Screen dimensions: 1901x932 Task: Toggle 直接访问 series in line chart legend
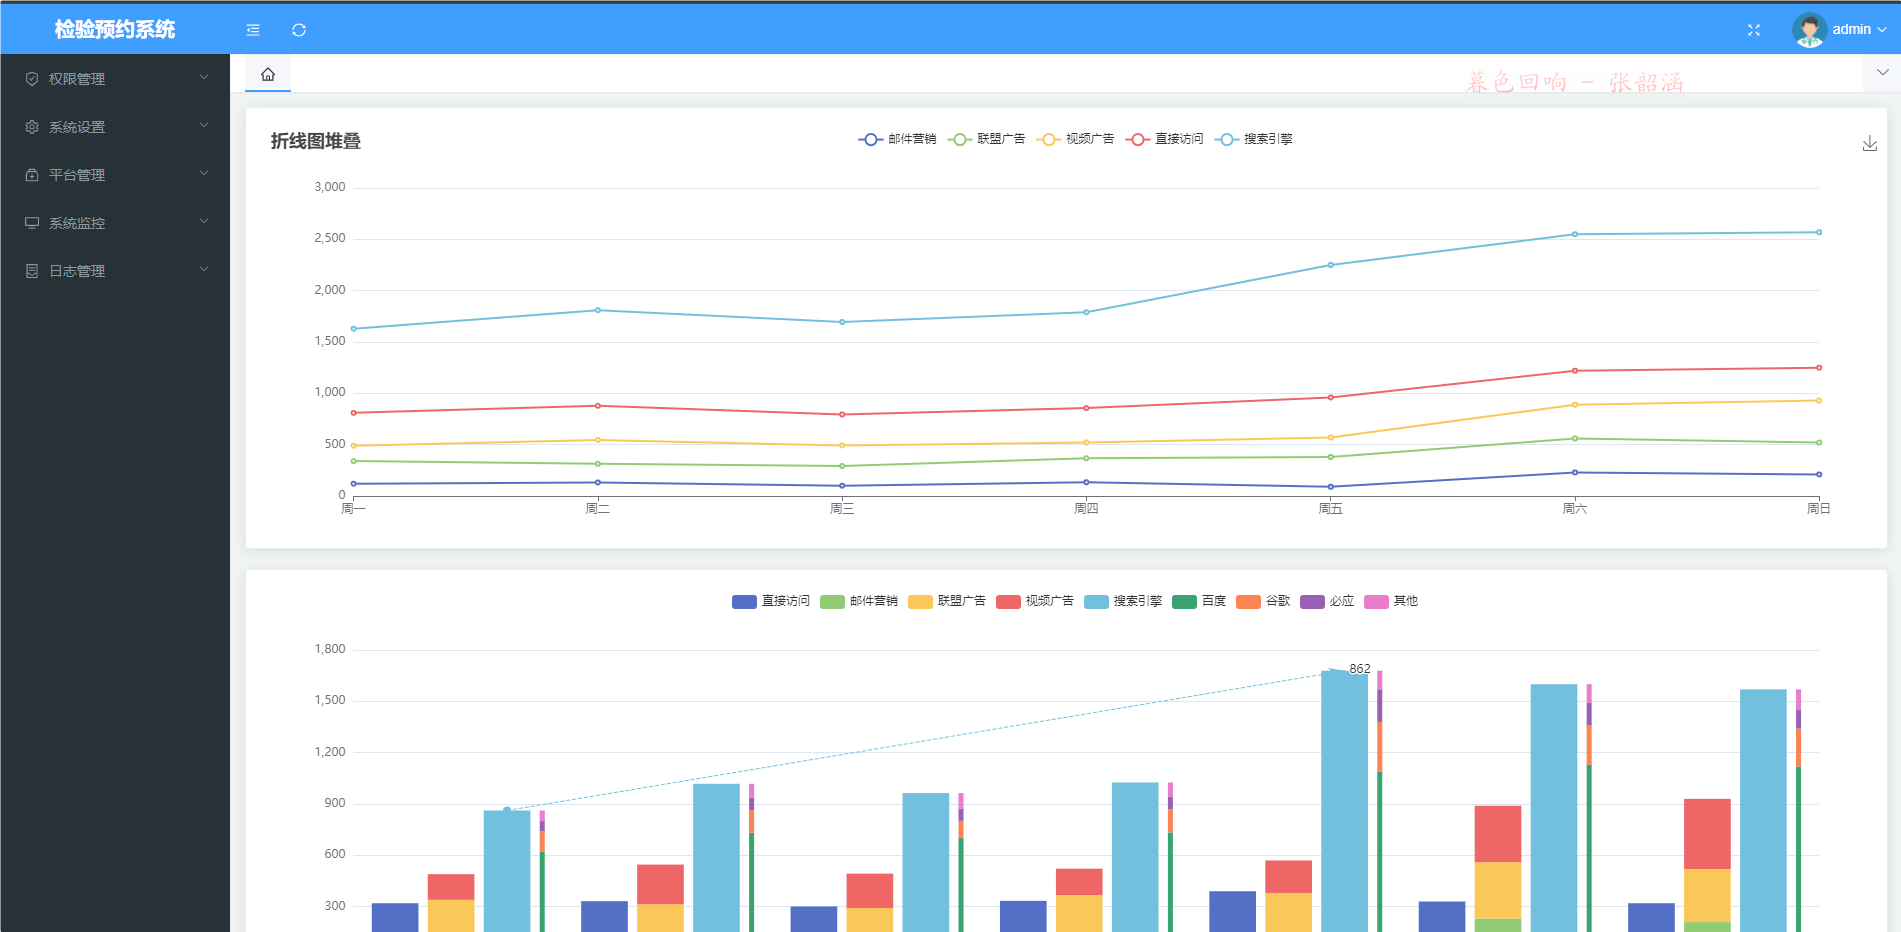click(1164, 139)
